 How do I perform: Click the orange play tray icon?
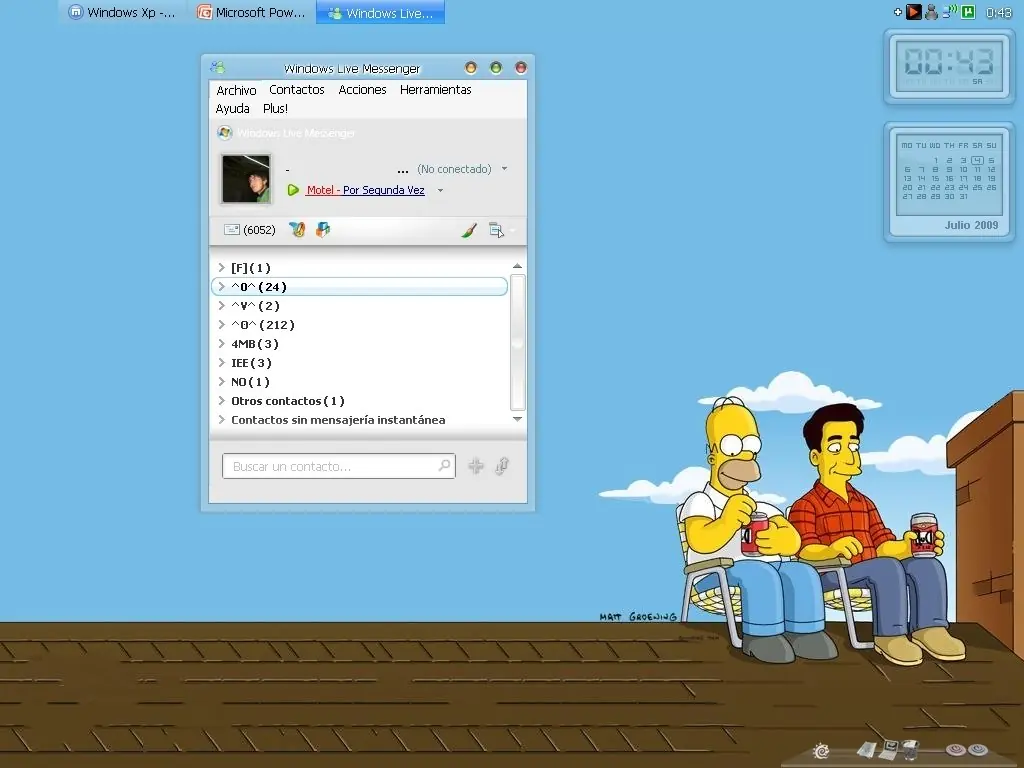[x=914, y=12]
